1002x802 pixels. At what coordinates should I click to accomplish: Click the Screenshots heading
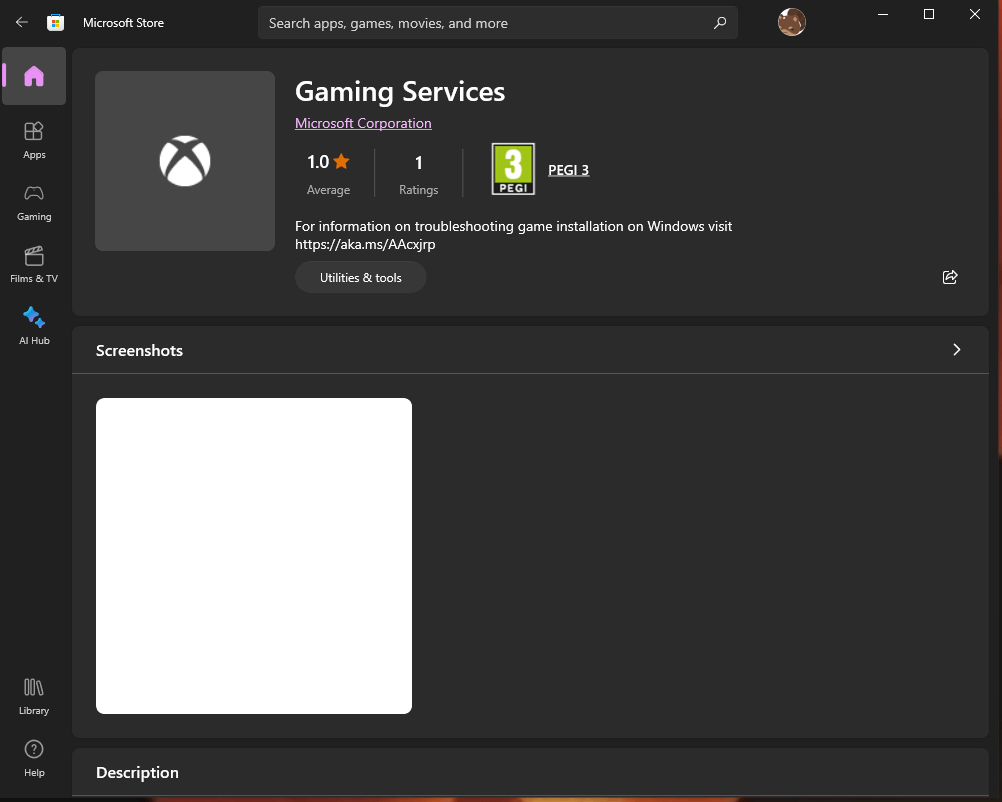point(139,350)
